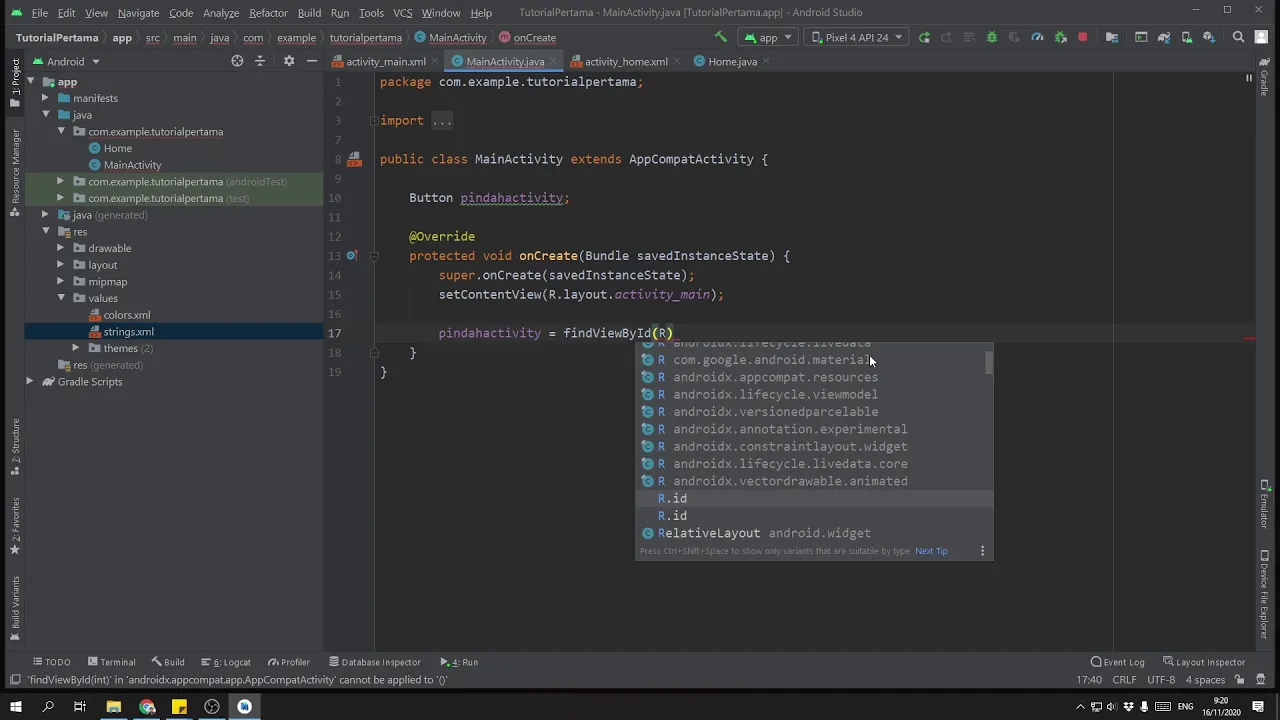Screen dimensions: 1280x720
Task: Open Project panel gear options
Action: coord(289,61)
